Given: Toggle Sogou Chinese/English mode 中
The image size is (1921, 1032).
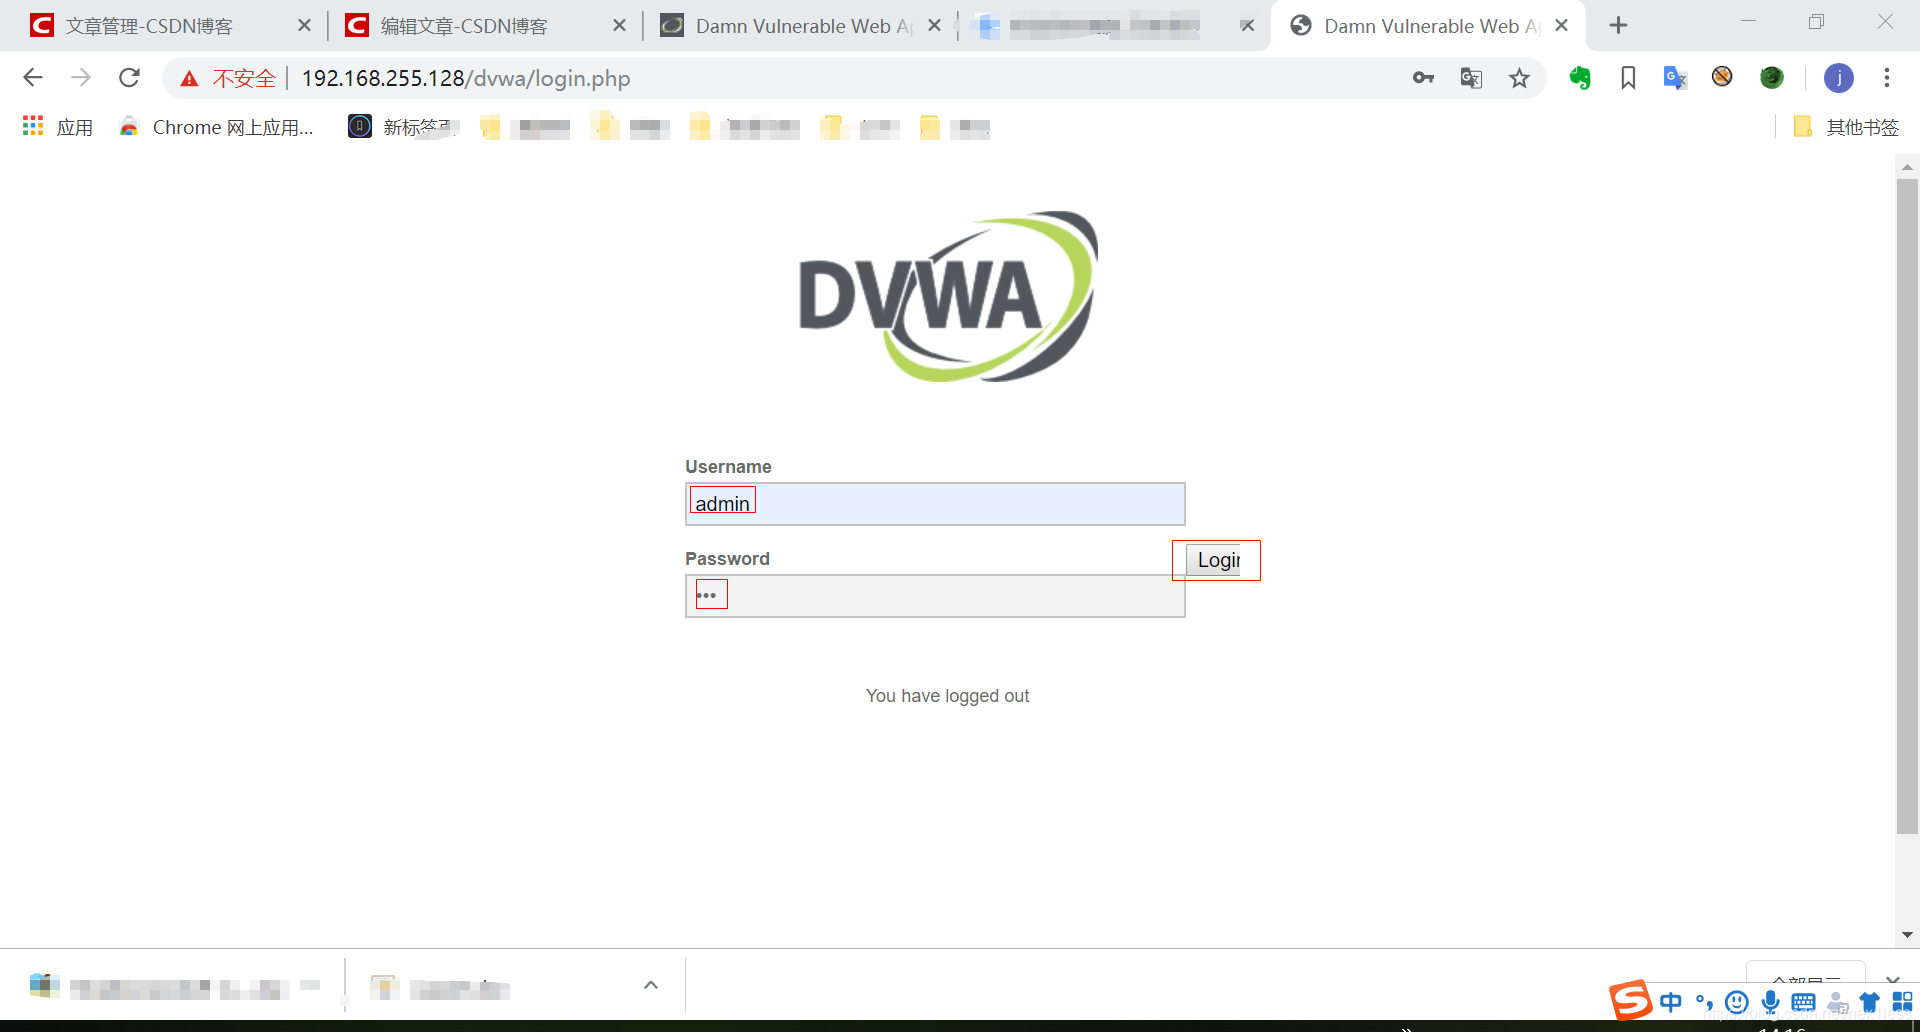Looking at the screenshot, I should click(x=1670, y=1002).
